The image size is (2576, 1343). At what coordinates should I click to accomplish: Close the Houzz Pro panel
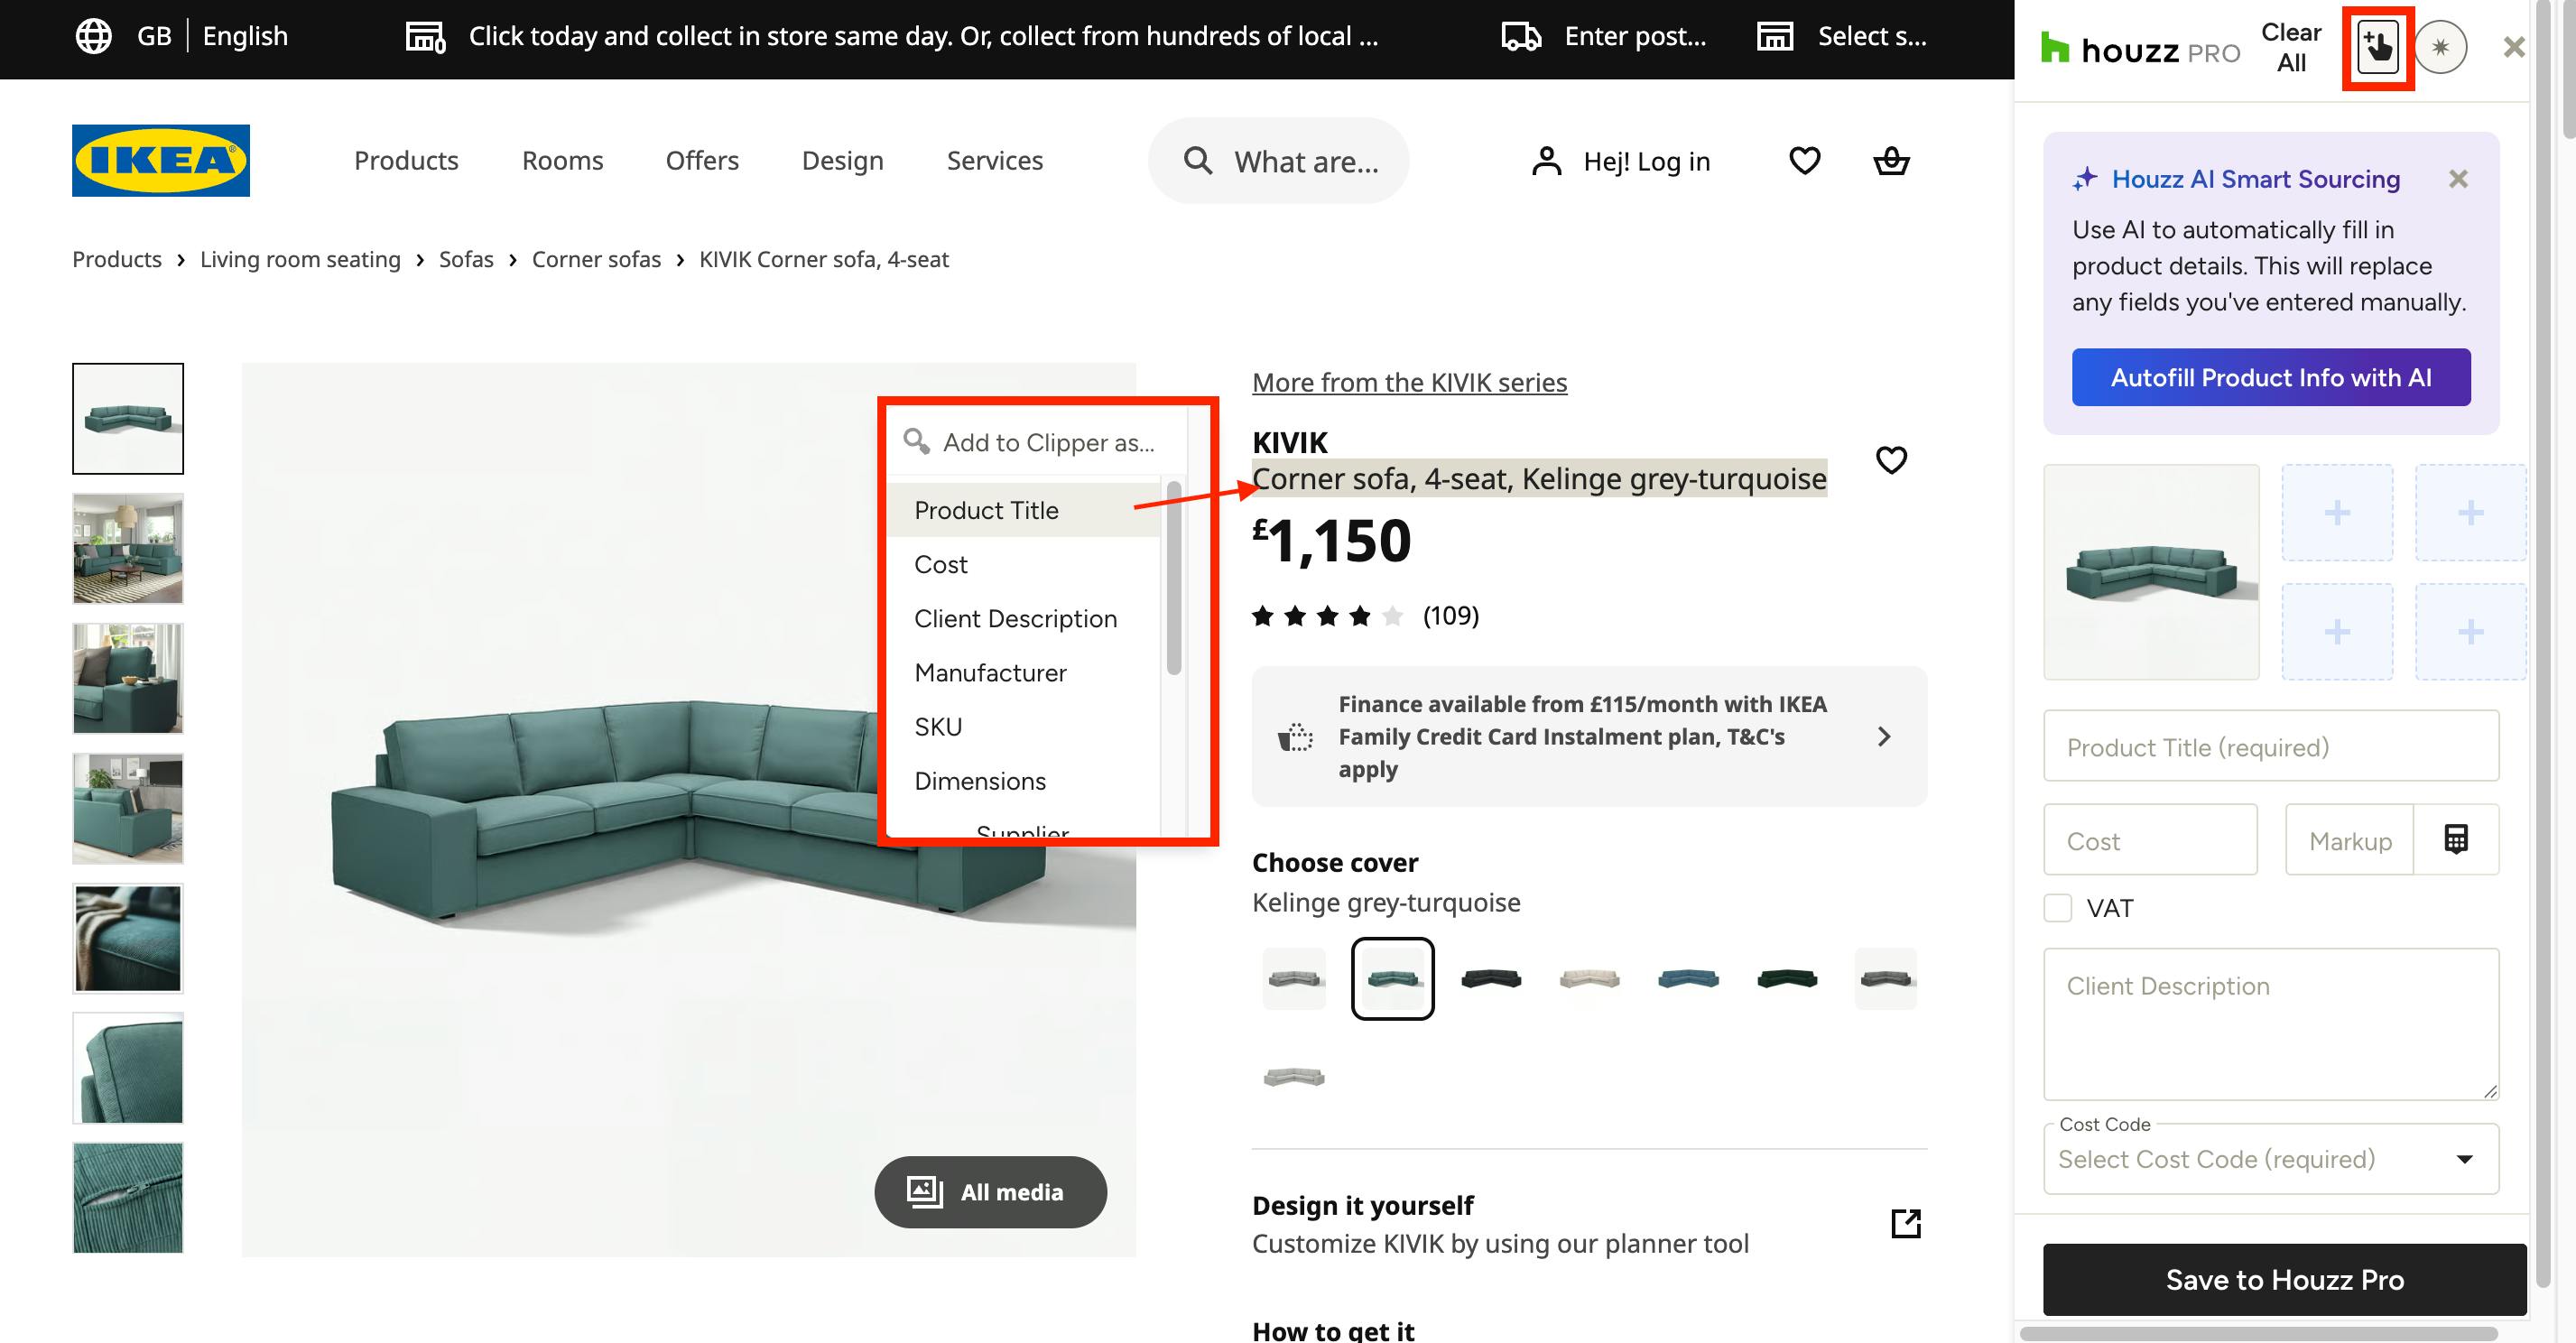pyautogui.click(x=2514, y=47)
